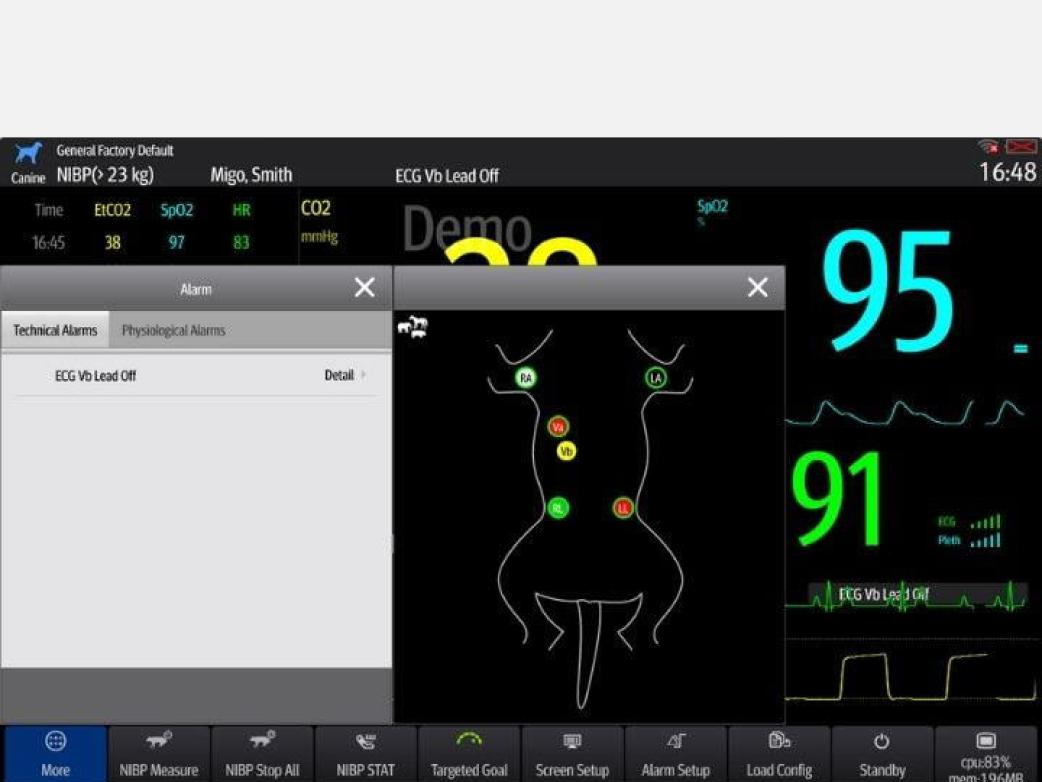Click the wireless network status icon
The image size is (1042, 782).
989,146
